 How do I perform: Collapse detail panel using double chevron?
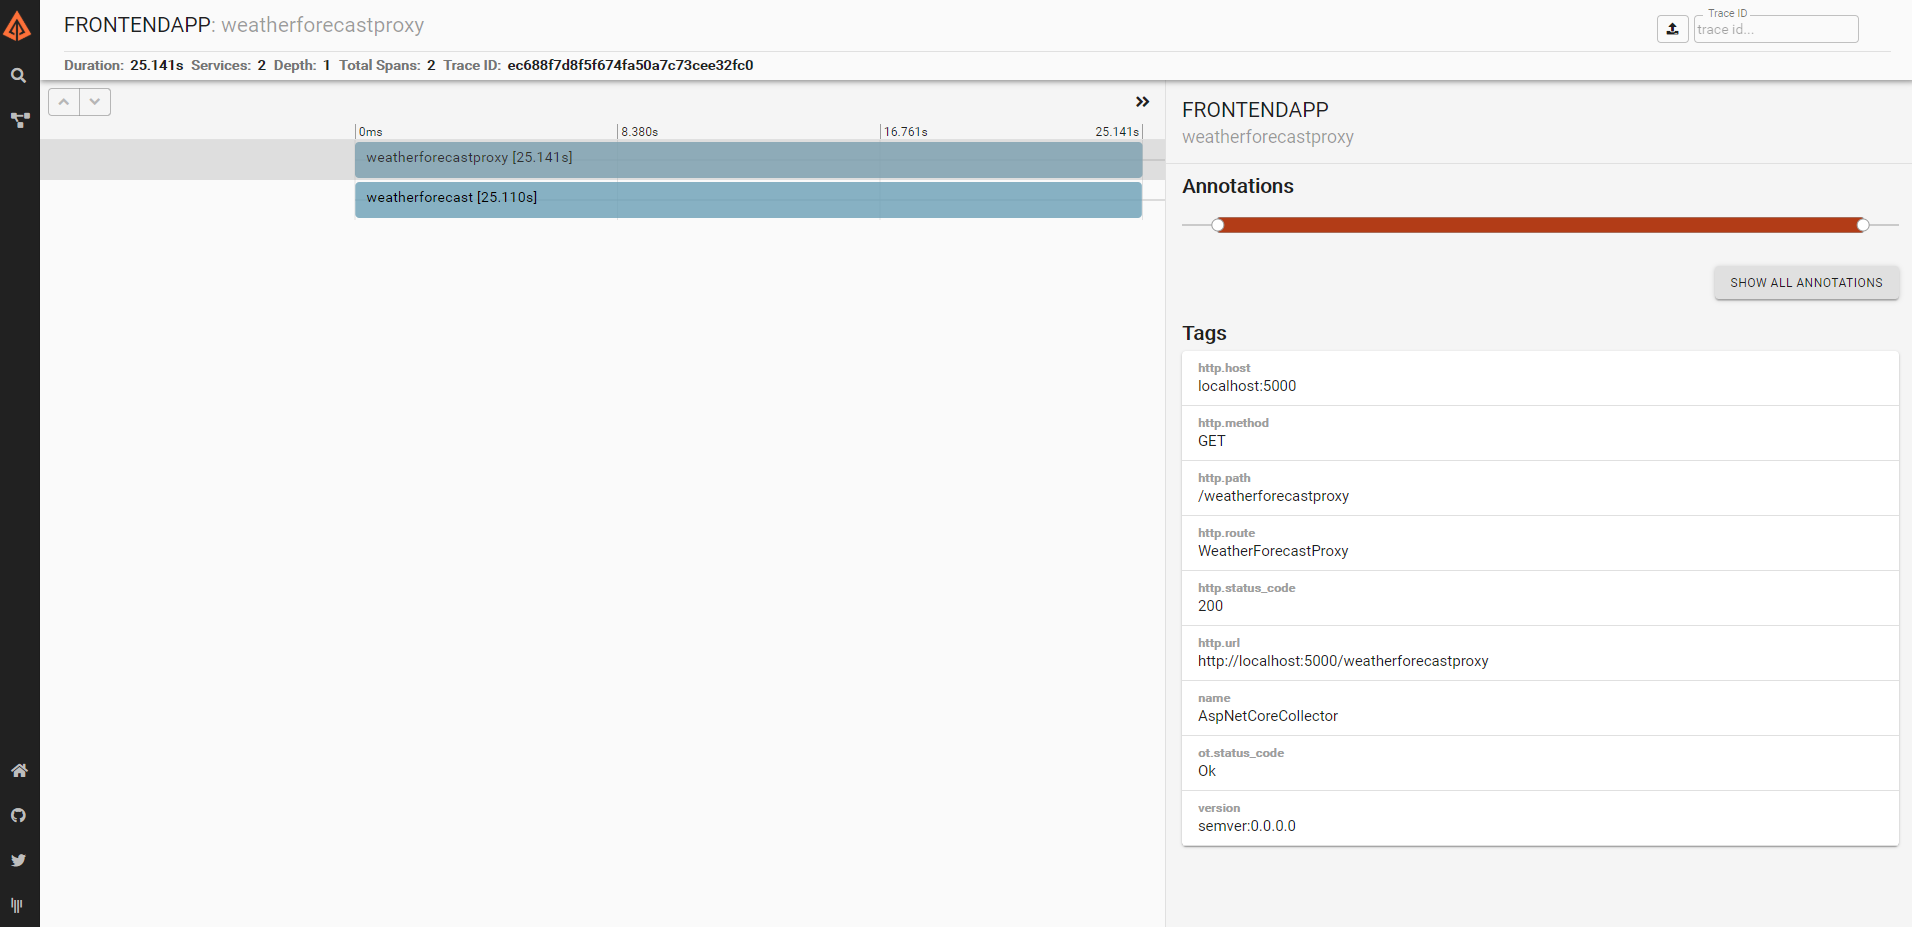[x=1142, y=102]
